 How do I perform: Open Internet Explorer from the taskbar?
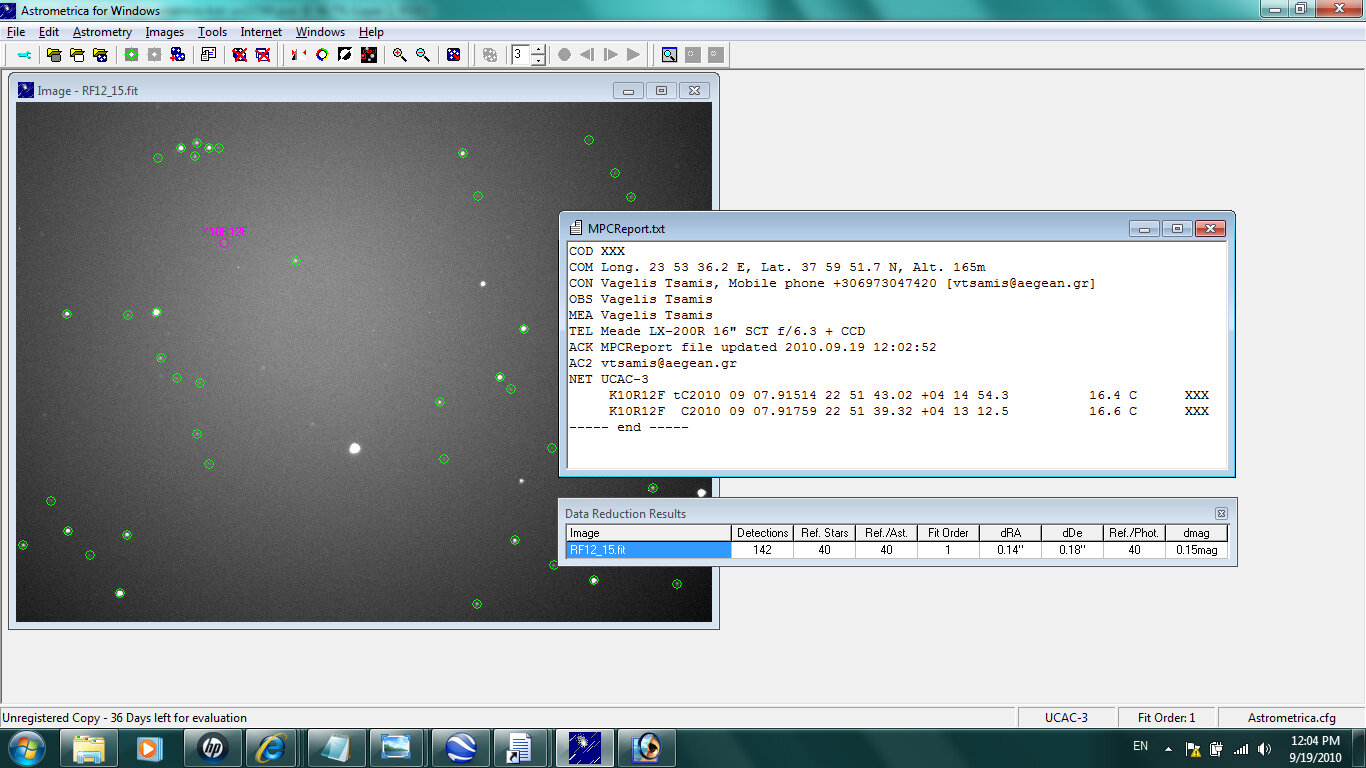(272, 747)
